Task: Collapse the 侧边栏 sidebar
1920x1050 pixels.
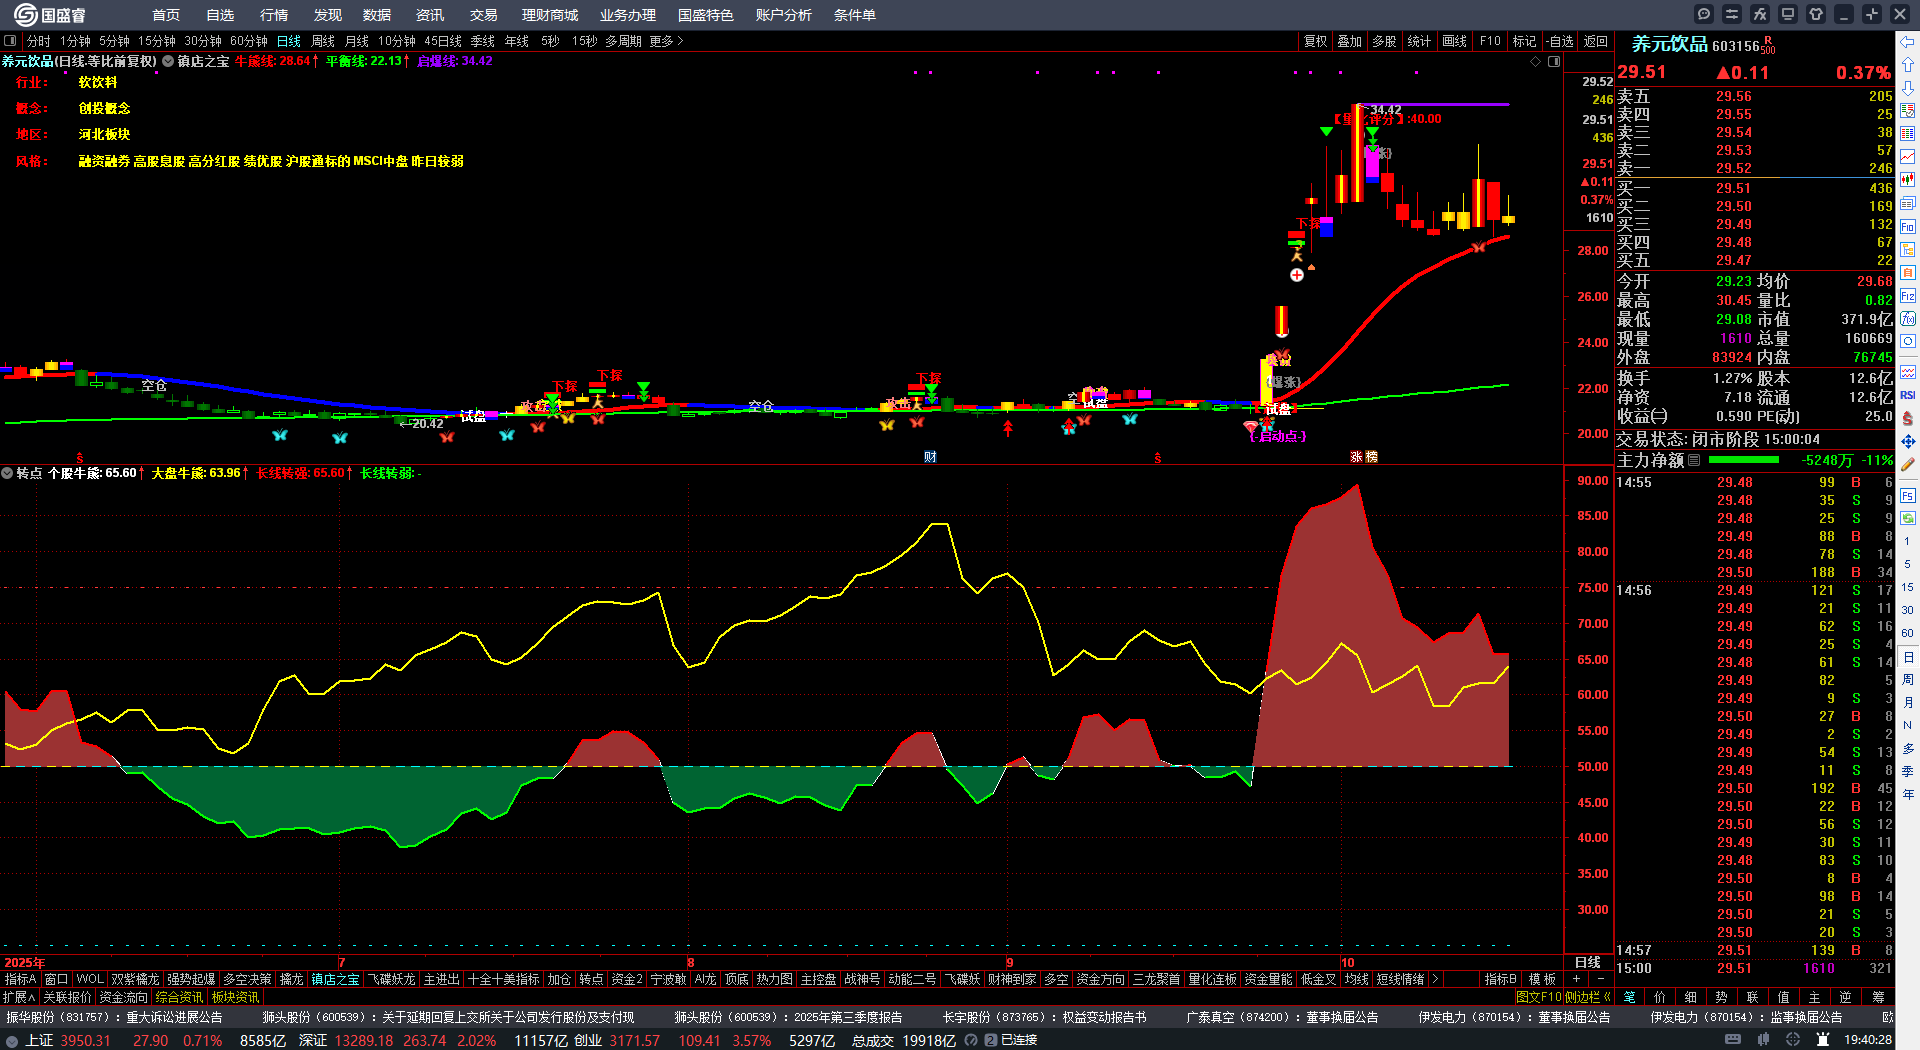Action: (1586, 997)
